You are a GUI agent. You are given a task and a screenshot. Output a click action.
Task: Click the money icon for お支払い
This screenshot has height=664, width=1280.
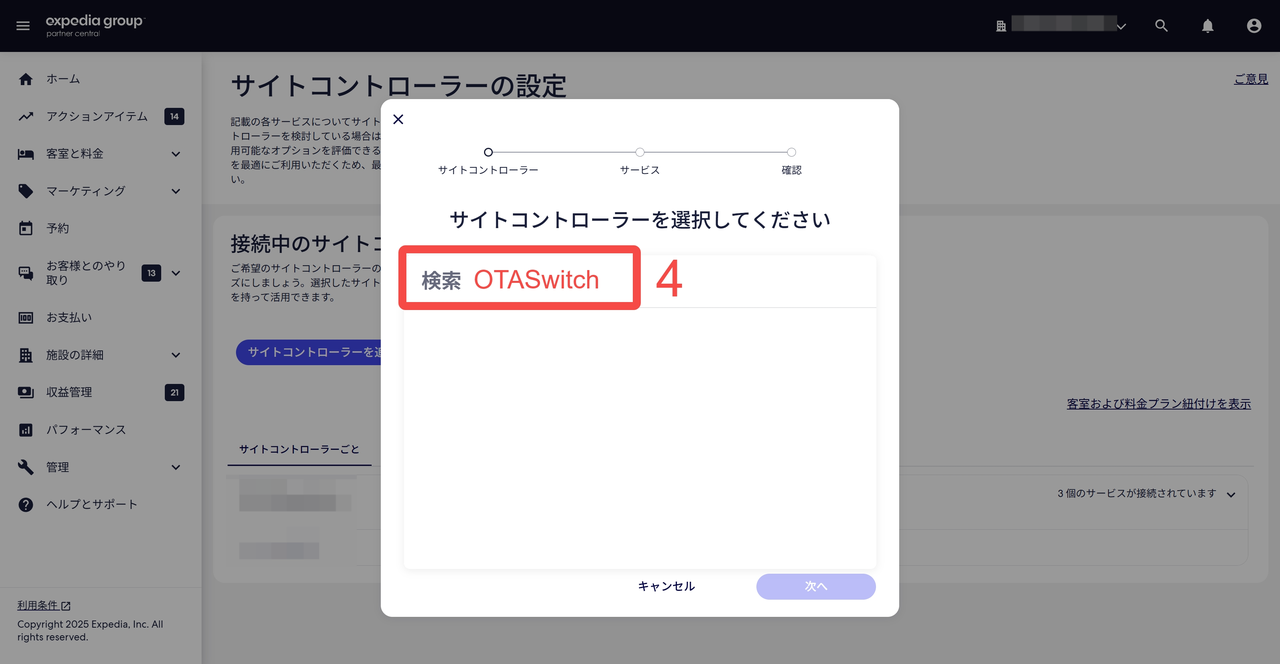pos(26,317)
